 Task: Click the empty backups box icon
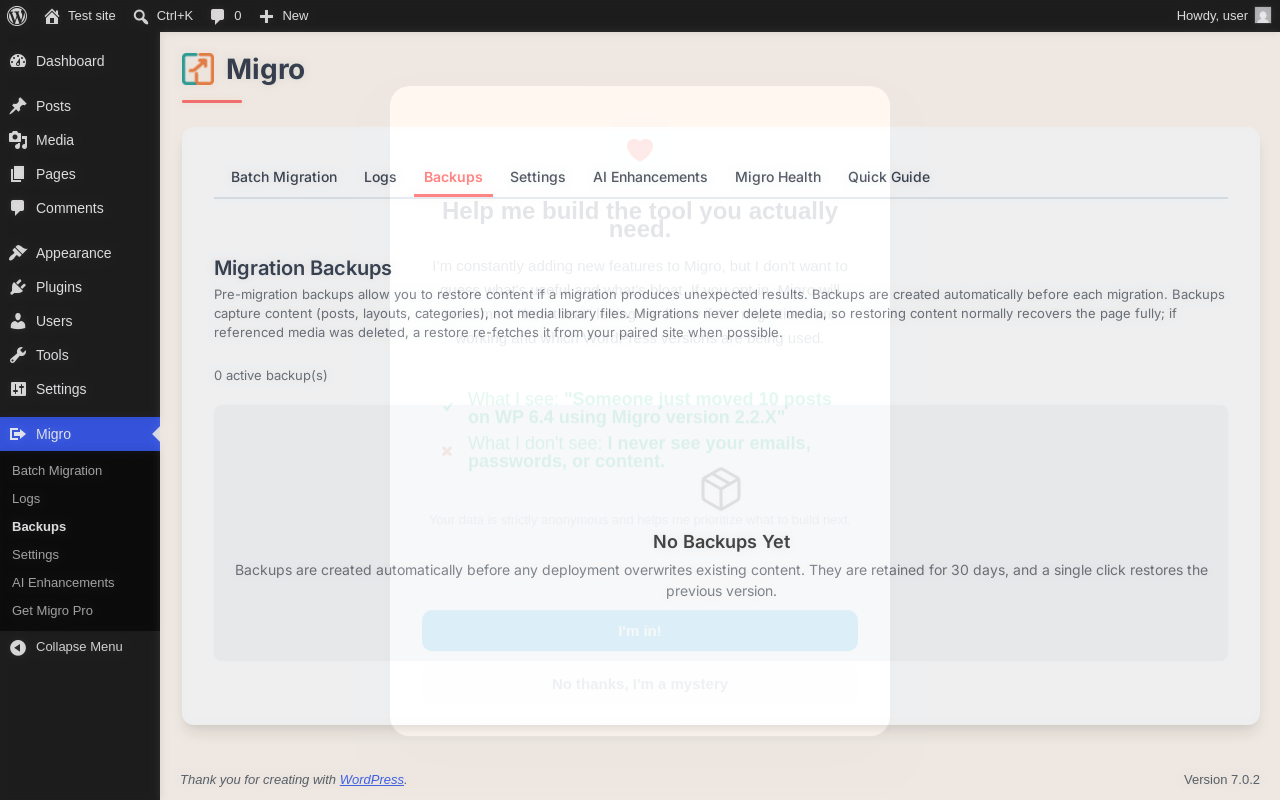point(721,489)
